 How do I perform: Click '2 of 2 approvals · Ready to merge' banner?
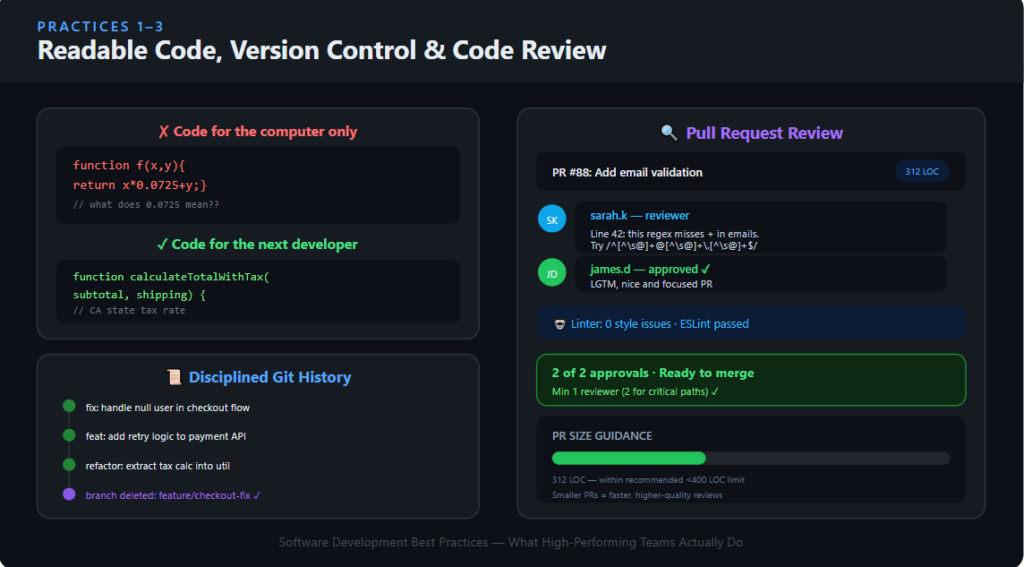point(751,380)
